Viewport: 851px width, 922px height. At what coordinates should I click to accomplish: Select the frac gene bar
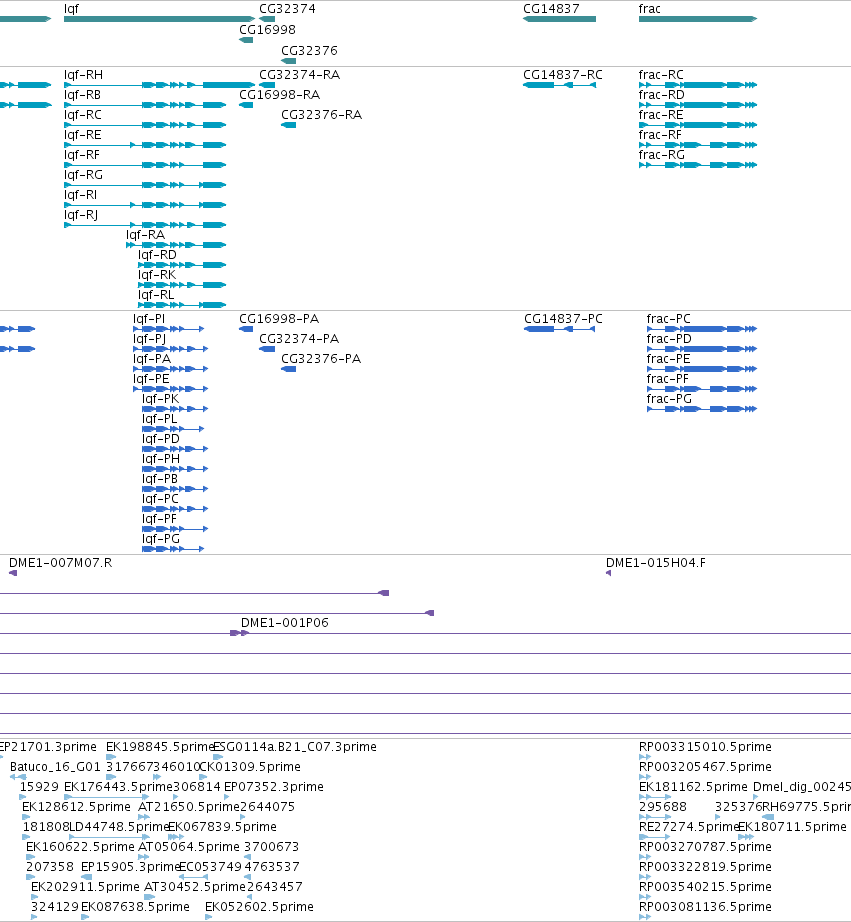(x=698, y=19)
